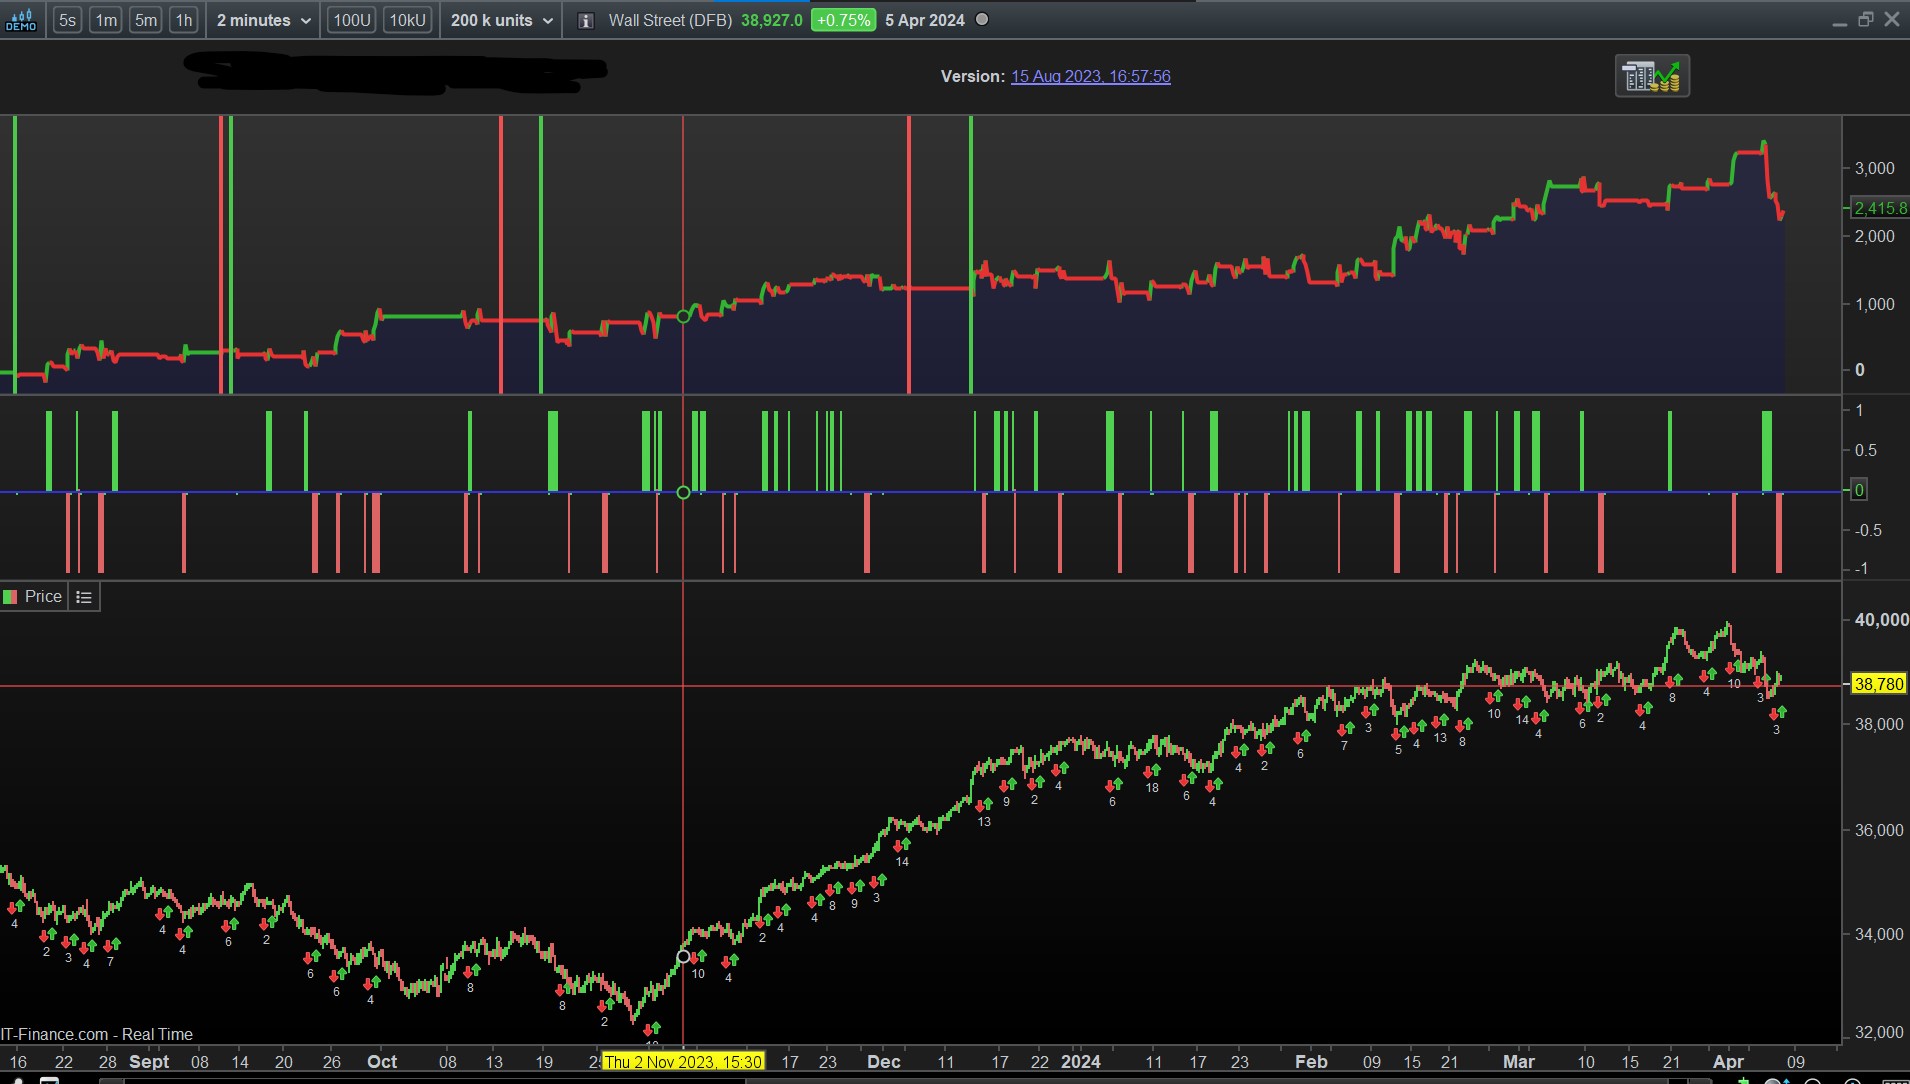The height and width of the screenshot is (1084, 1910).
Task: Open the Price settings label
Action: coord(43,597)
